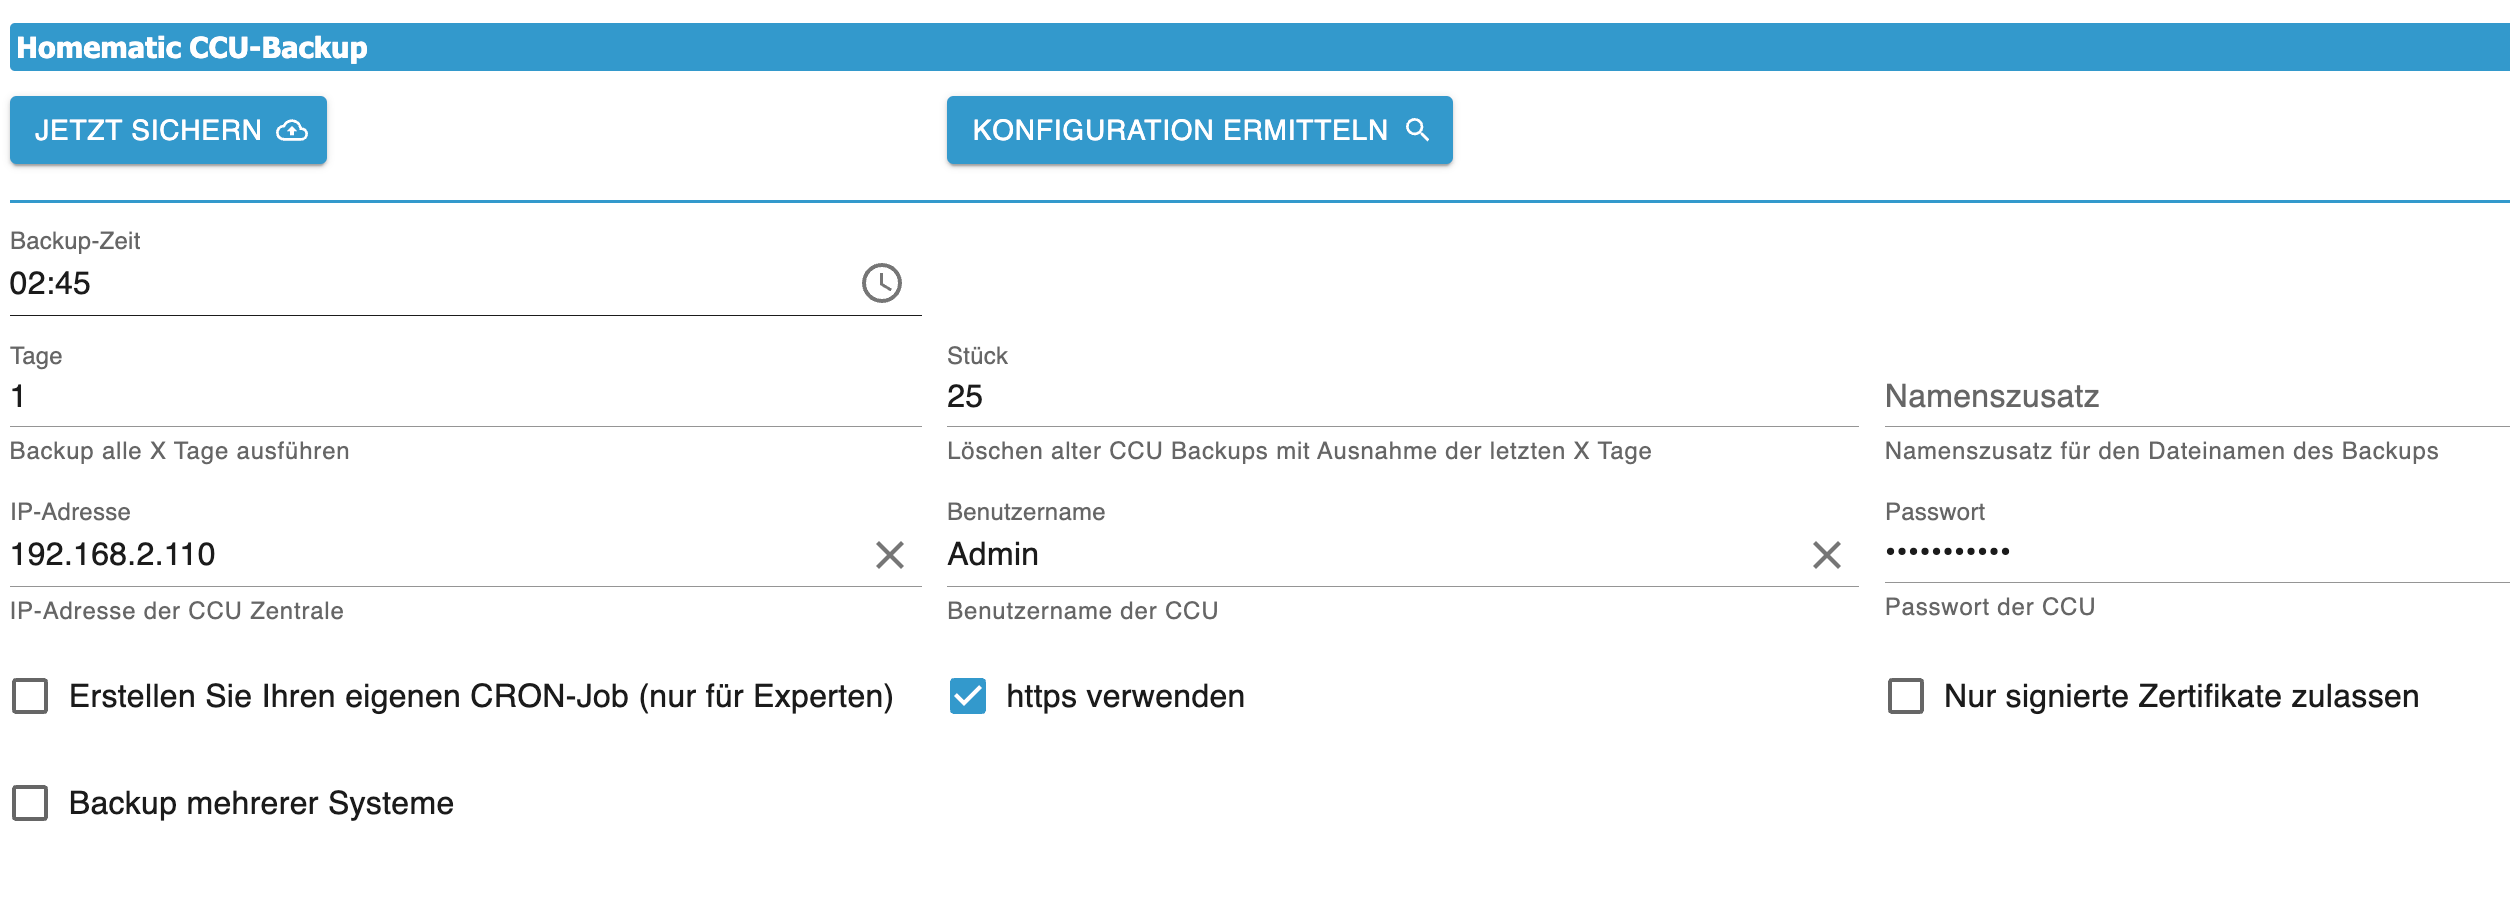Click the https verwenden label text
This screenshot has height=916, width=2510.
point(1125,696)
